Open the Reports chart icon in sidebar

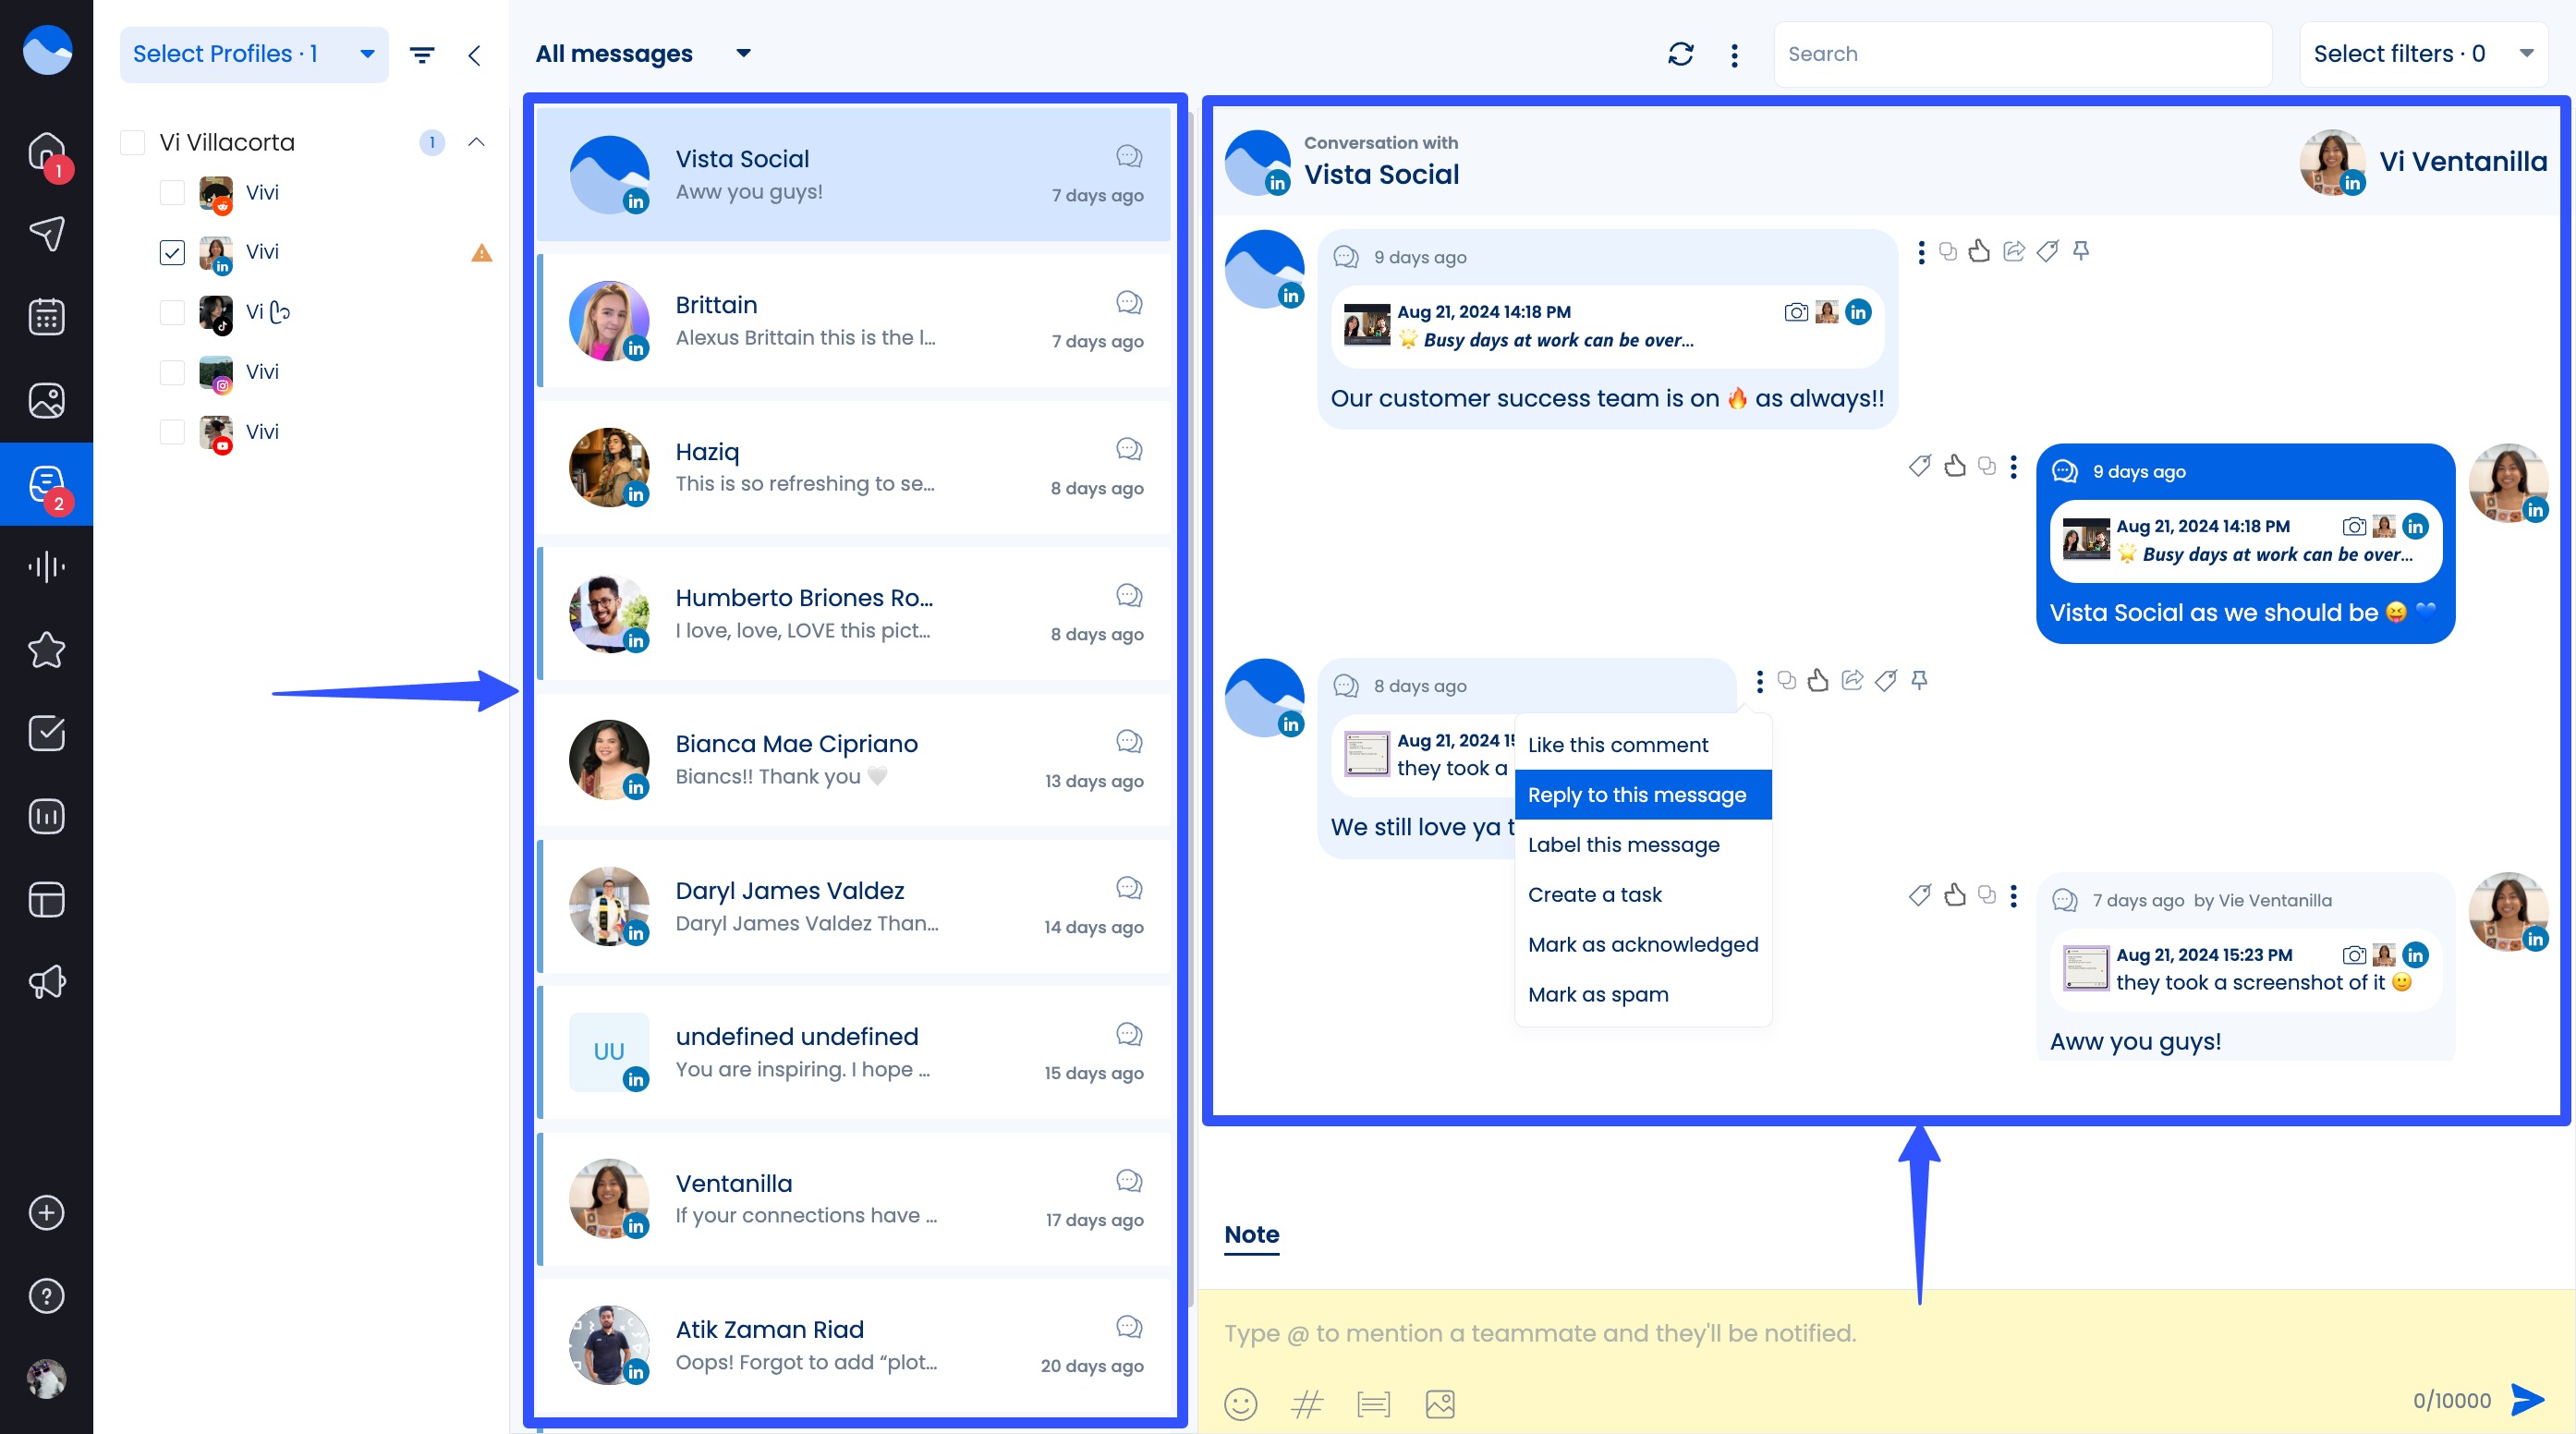click(x=46, y=816)
